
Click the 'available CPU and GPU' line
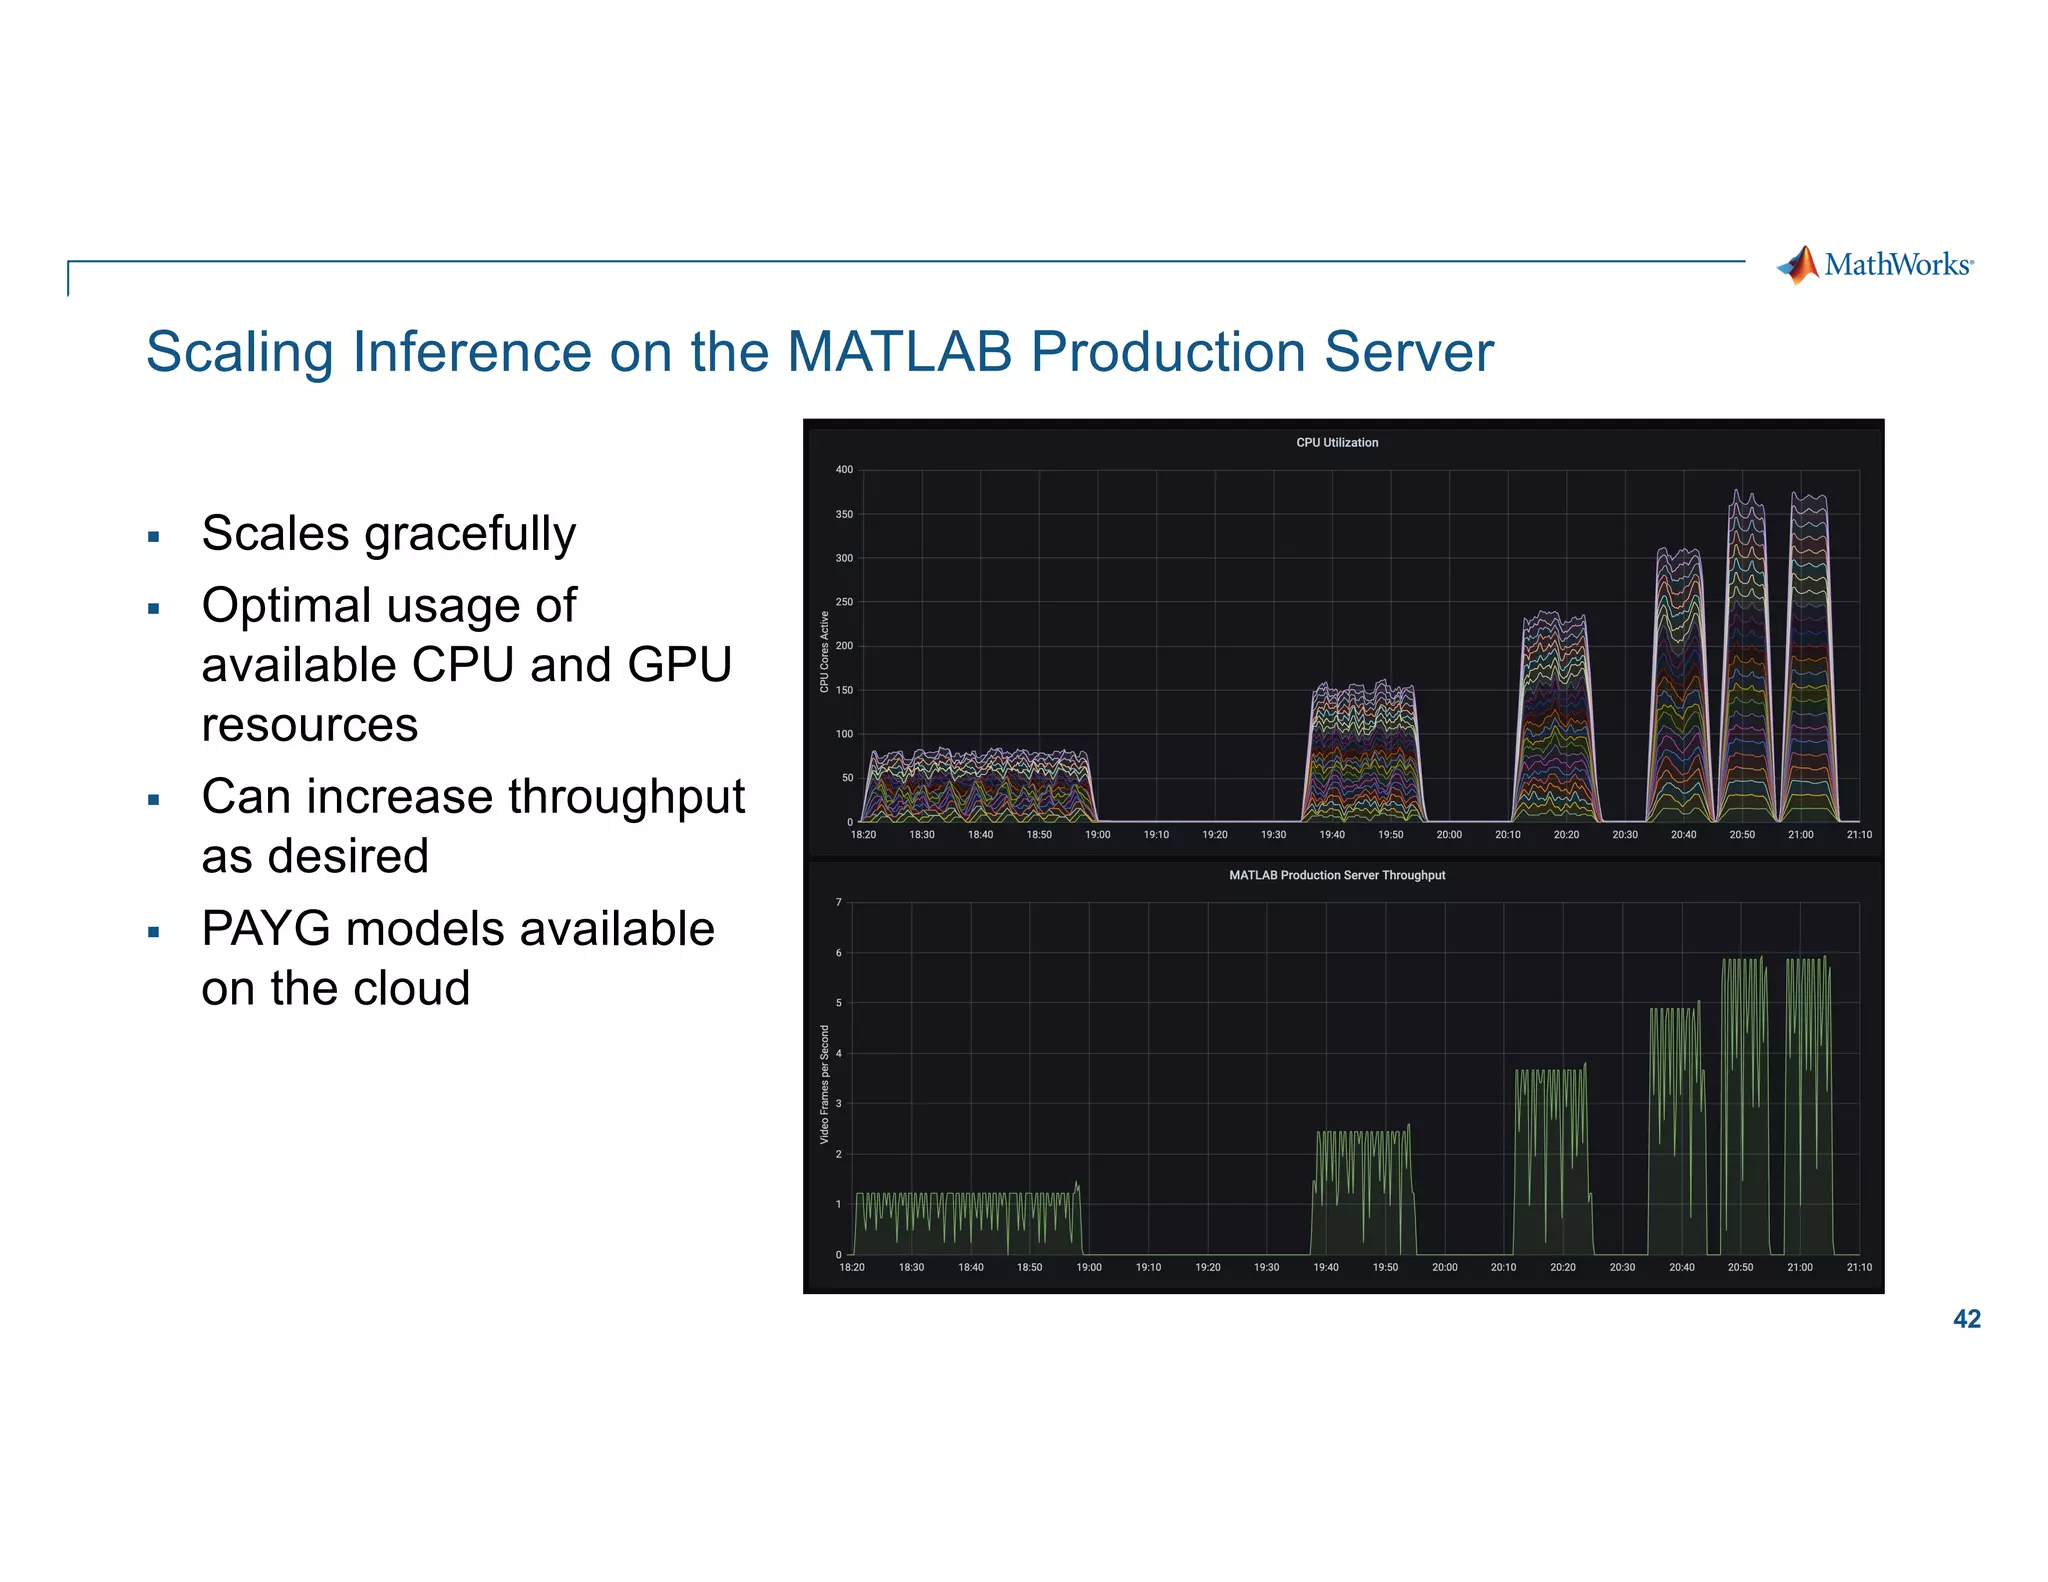[x=467, y=665]
